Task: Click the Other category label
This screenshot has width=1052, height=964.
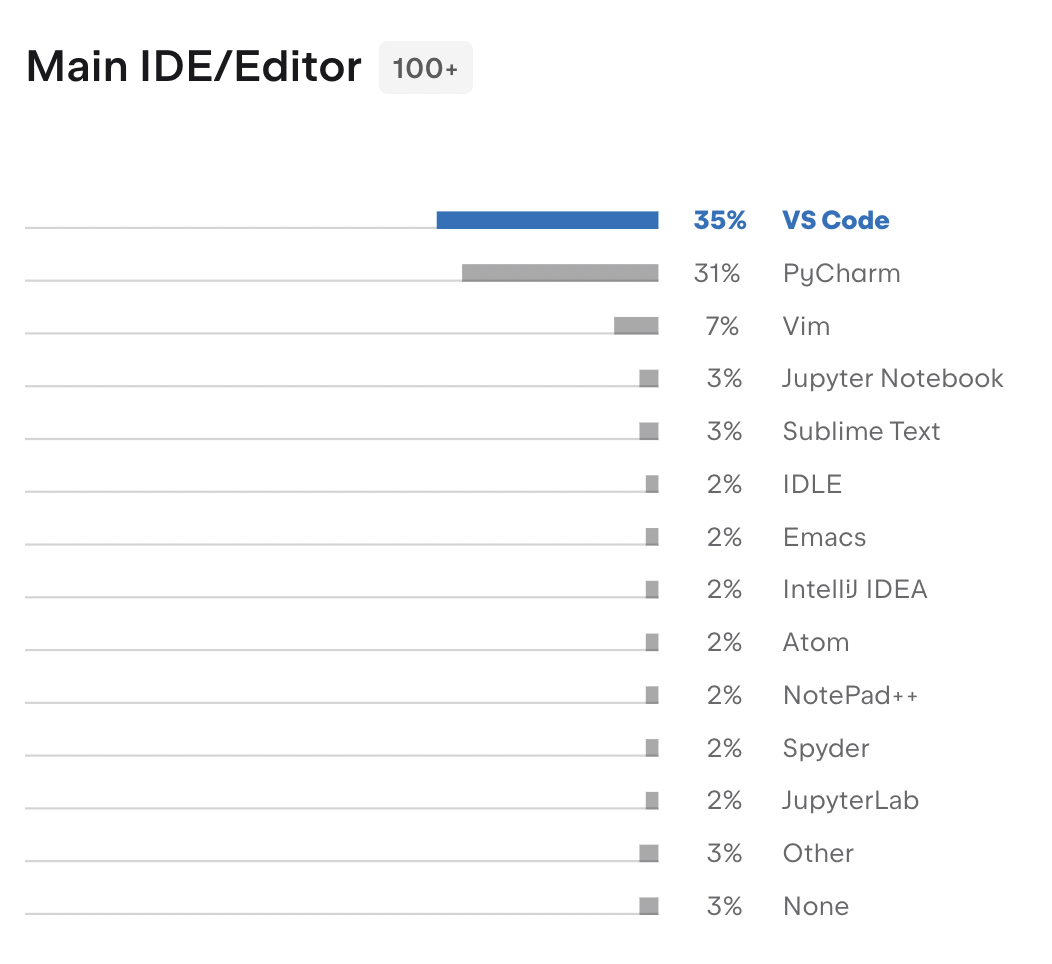Action: (819, 853)
